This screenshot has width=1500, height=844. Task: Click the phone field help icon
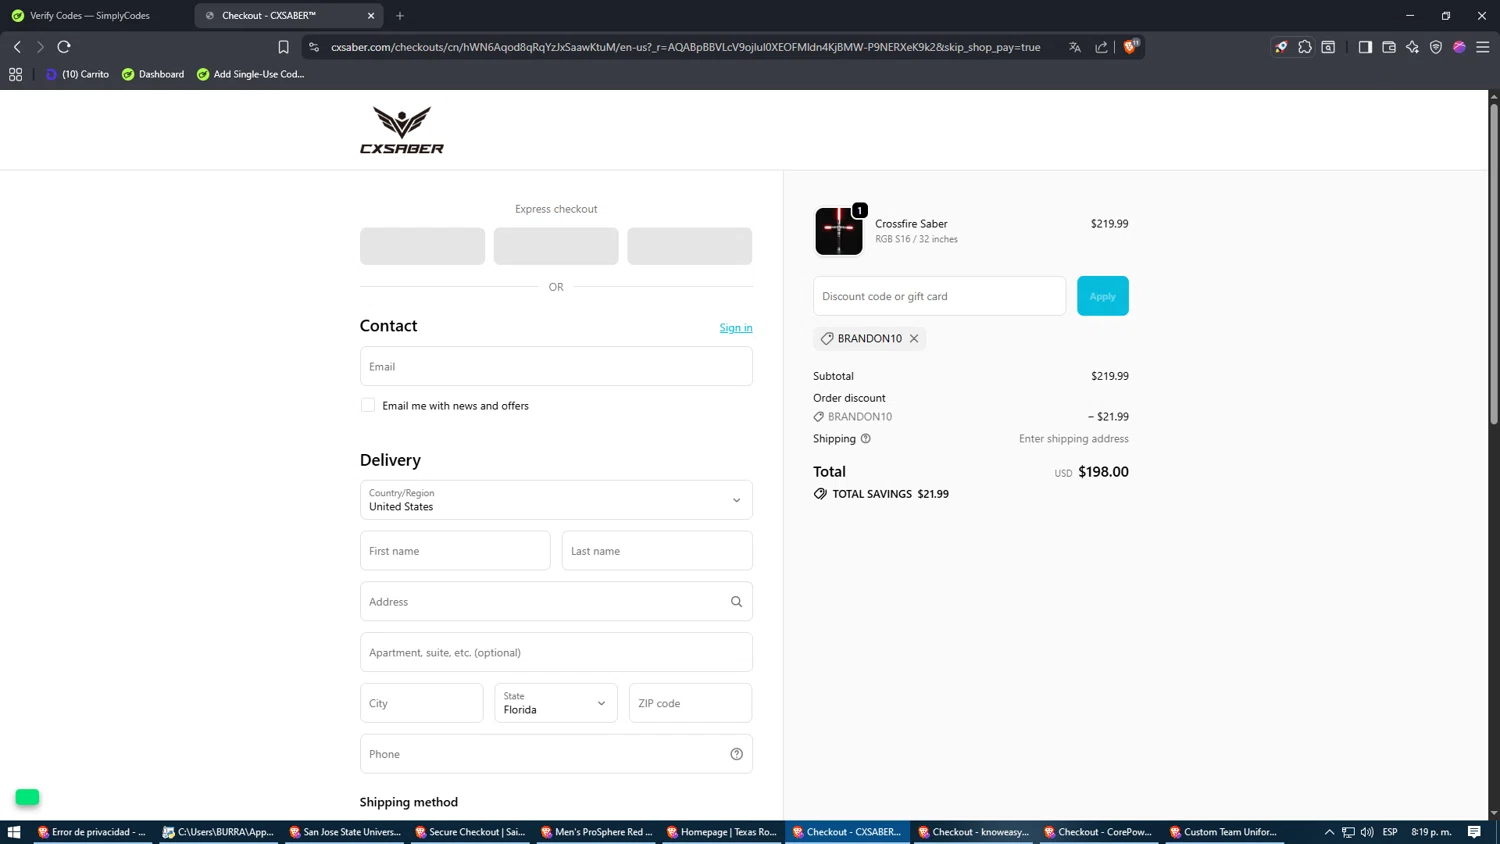click(x=736, y=754)
